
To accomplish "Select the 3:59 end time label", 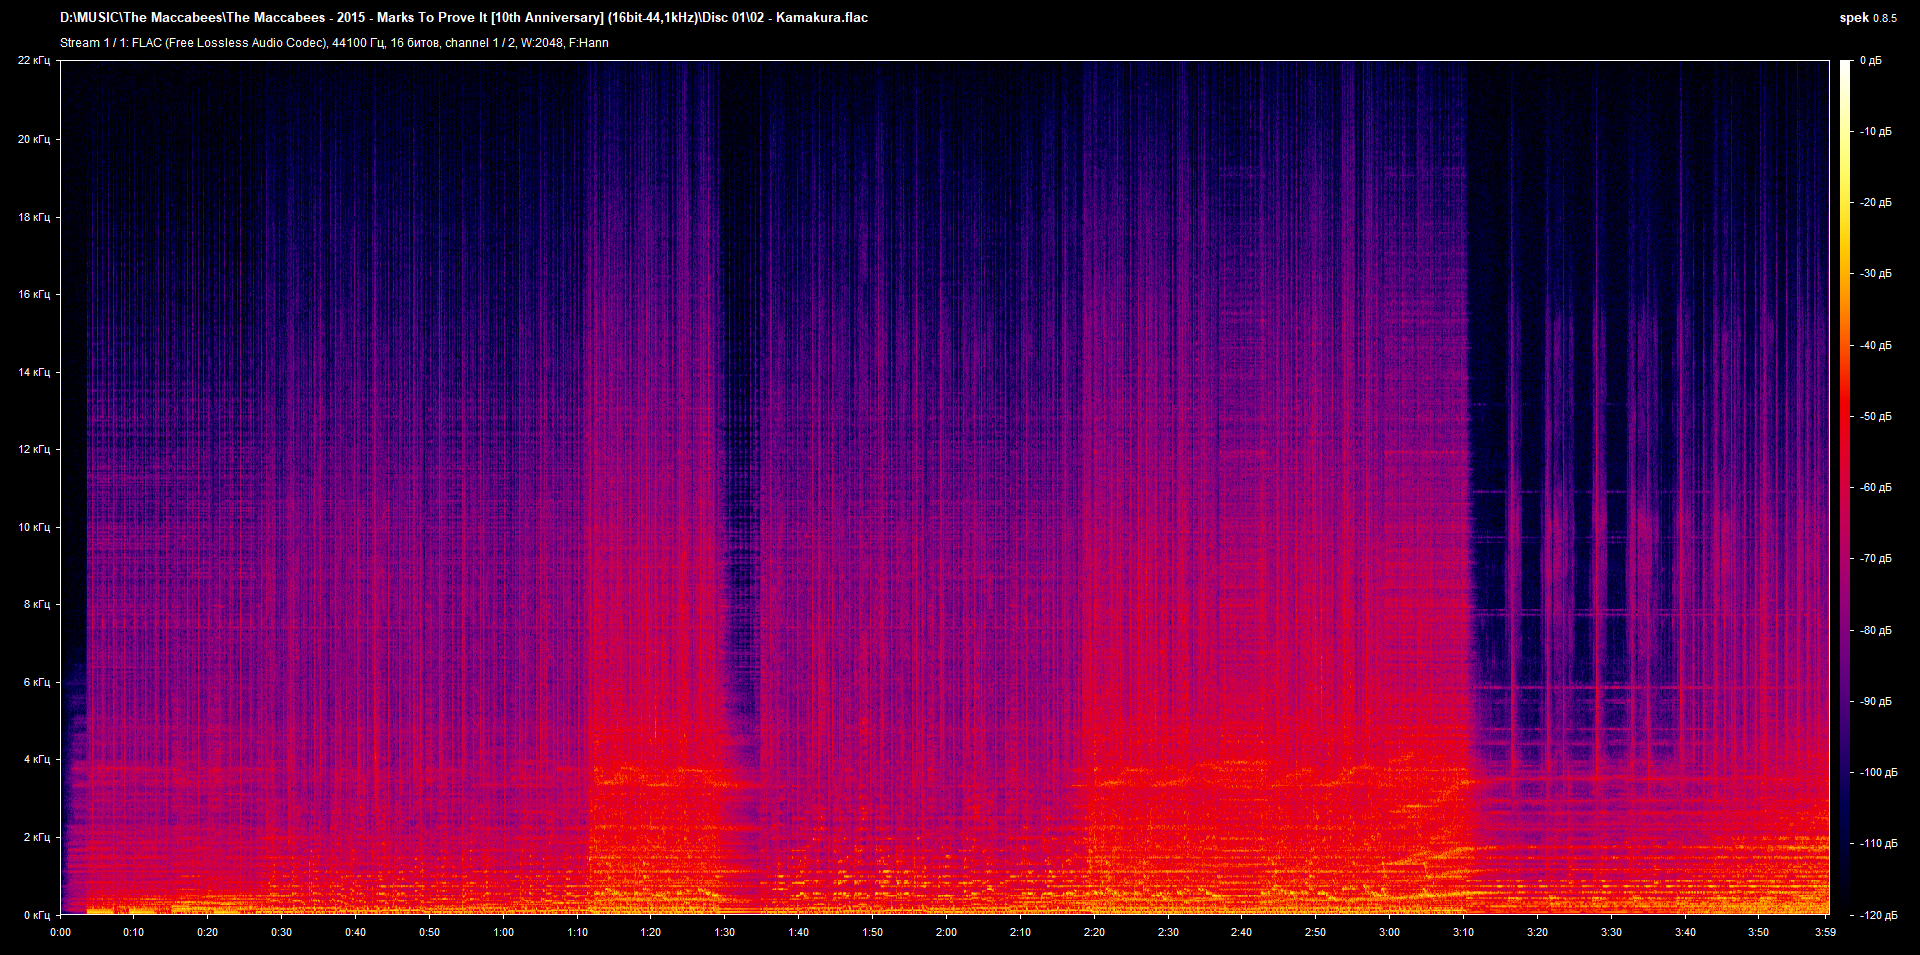I will tap(1825, 932).
